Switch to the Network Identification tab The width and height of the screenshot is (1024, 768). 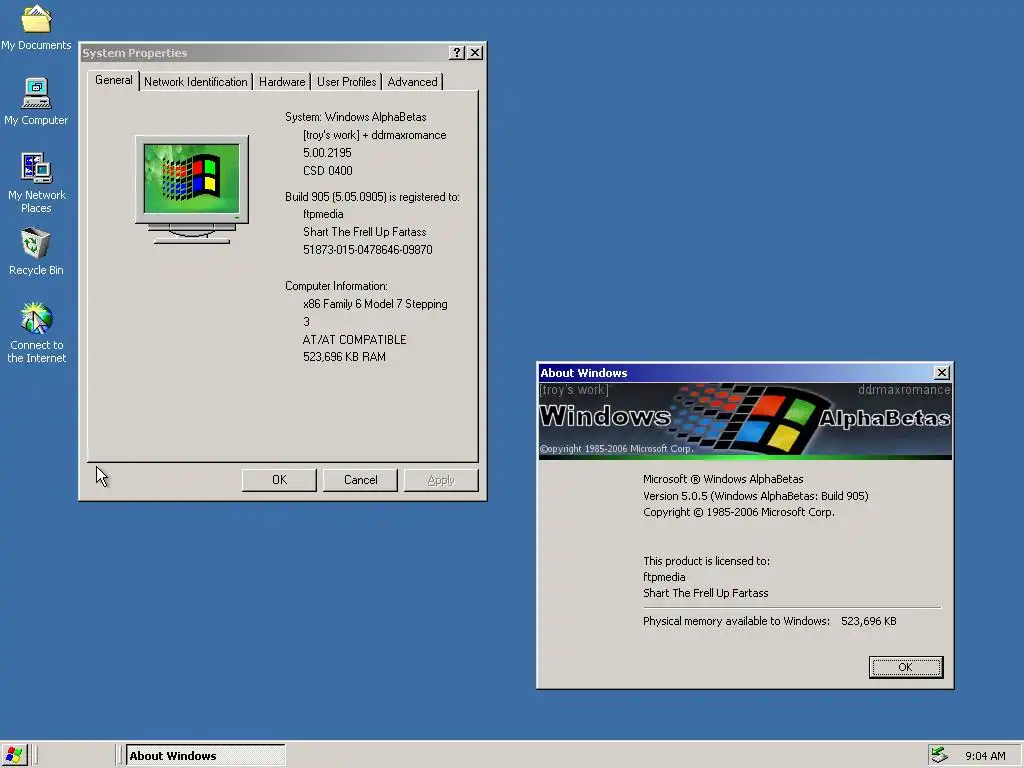195,82
